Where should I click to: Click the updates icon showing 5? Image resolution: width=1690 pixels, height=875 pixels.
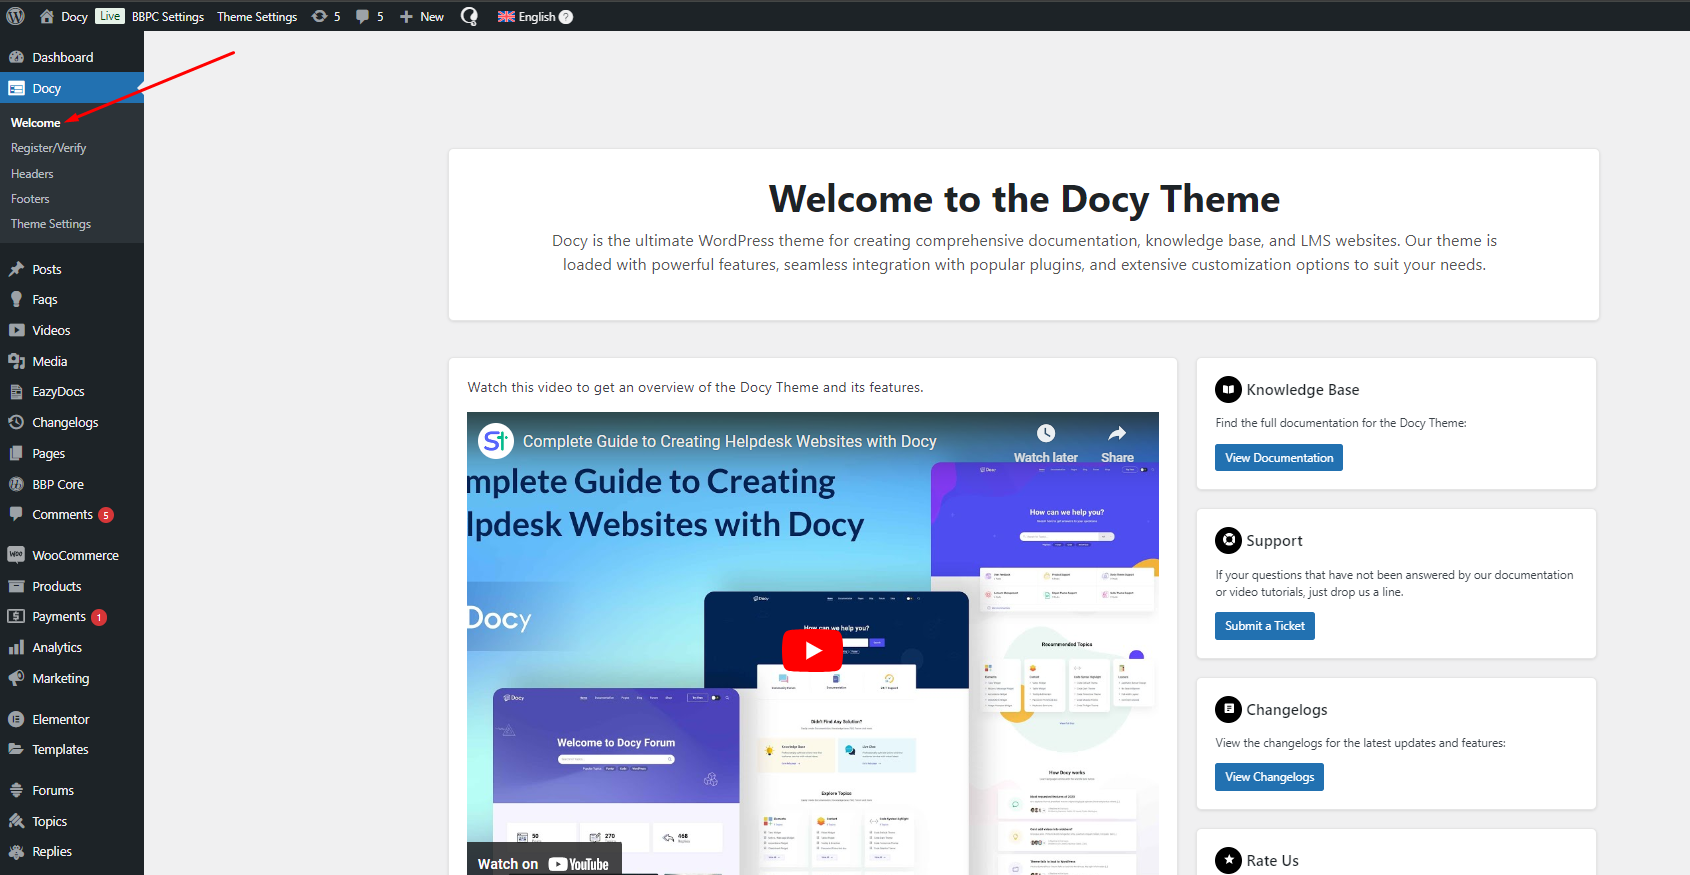pos(320,16)
